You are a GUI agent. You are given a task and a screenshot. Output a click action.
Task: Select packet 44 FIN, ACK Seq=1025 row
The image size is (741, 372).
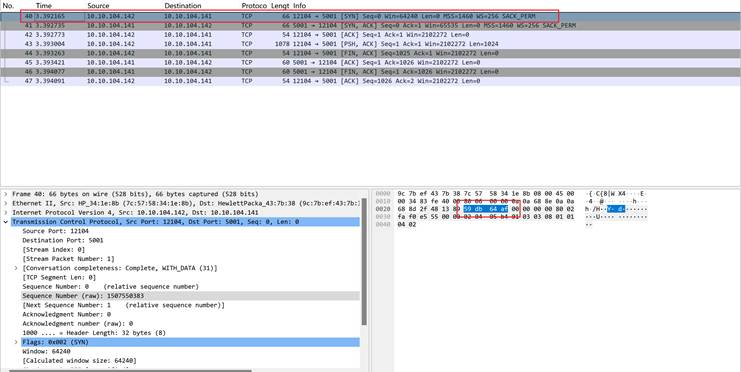coord(370,53)
